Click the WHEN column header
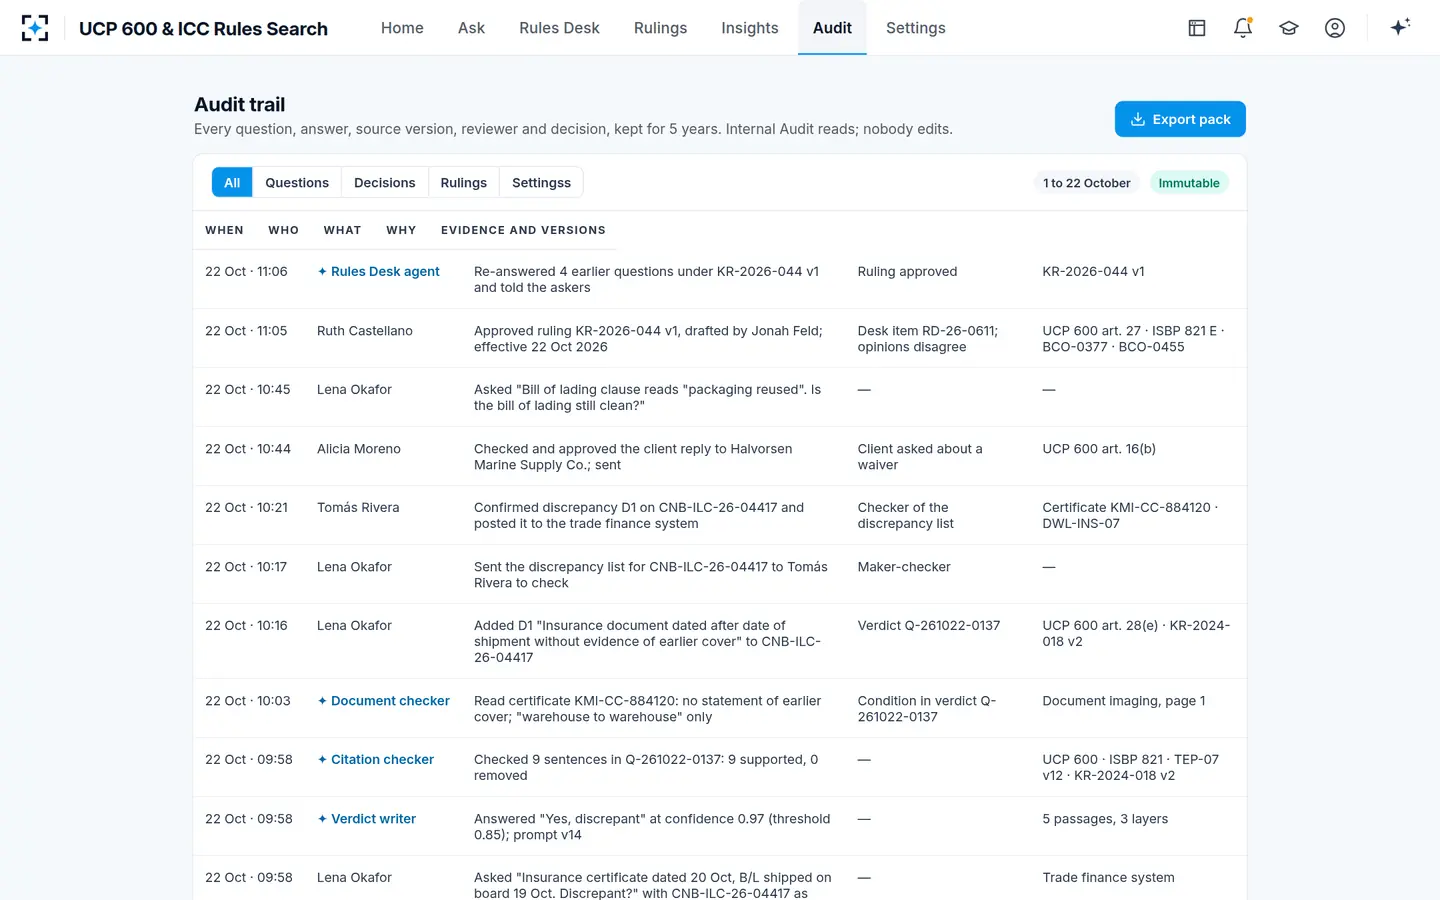 coord(224,230)
